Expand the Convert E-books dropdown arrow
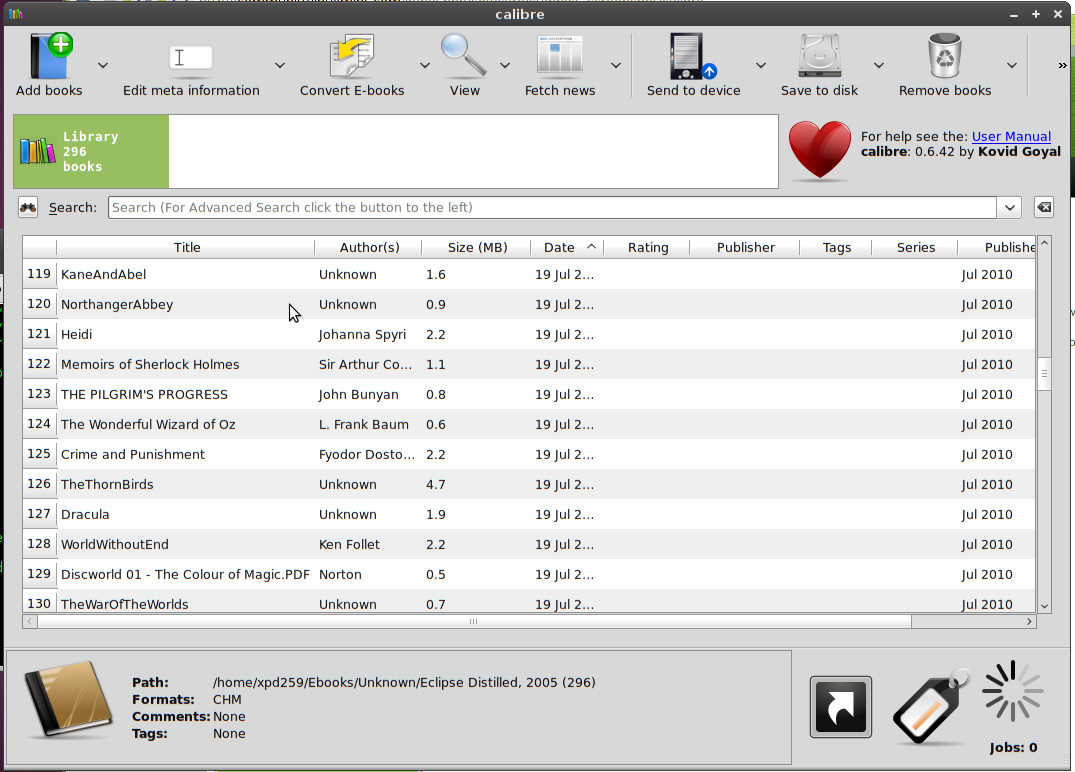 [424, 66]
